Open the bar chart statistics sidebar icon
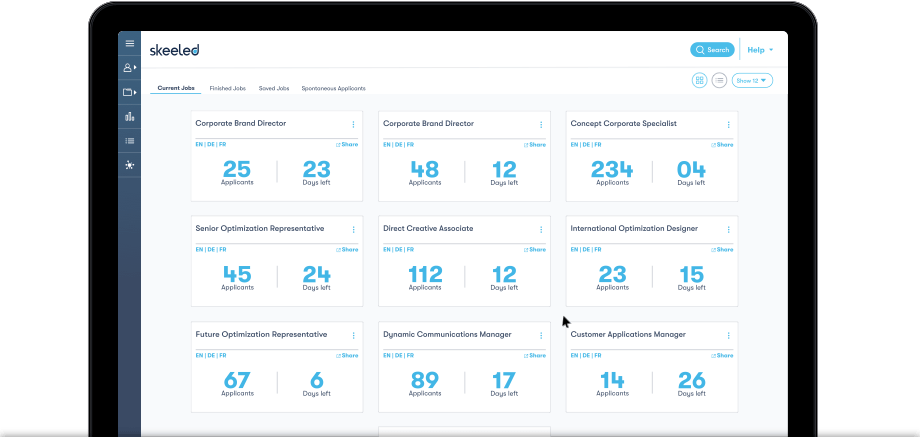This screenshot has height=437, width=920. click(x=130, y=117)
